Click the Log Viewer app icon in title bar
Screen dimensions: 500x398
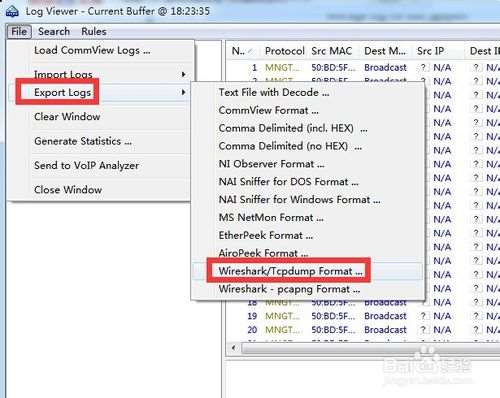click(12, 11)
